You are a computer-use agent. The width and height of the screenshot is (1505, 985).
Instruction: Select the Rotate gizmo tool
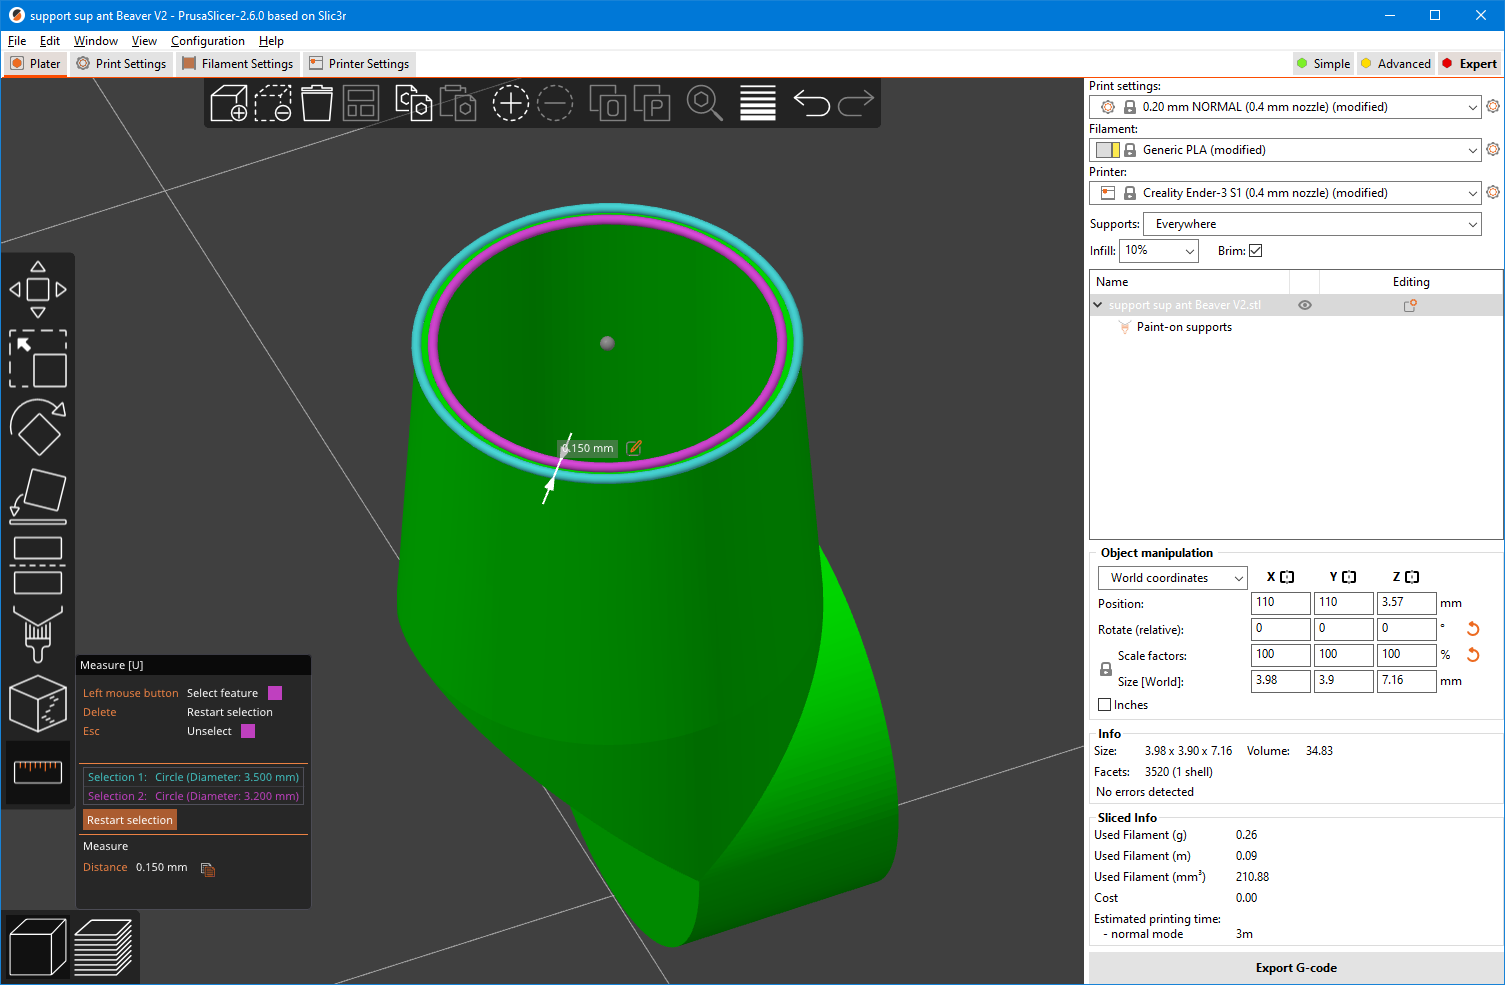tap(38, 427)
